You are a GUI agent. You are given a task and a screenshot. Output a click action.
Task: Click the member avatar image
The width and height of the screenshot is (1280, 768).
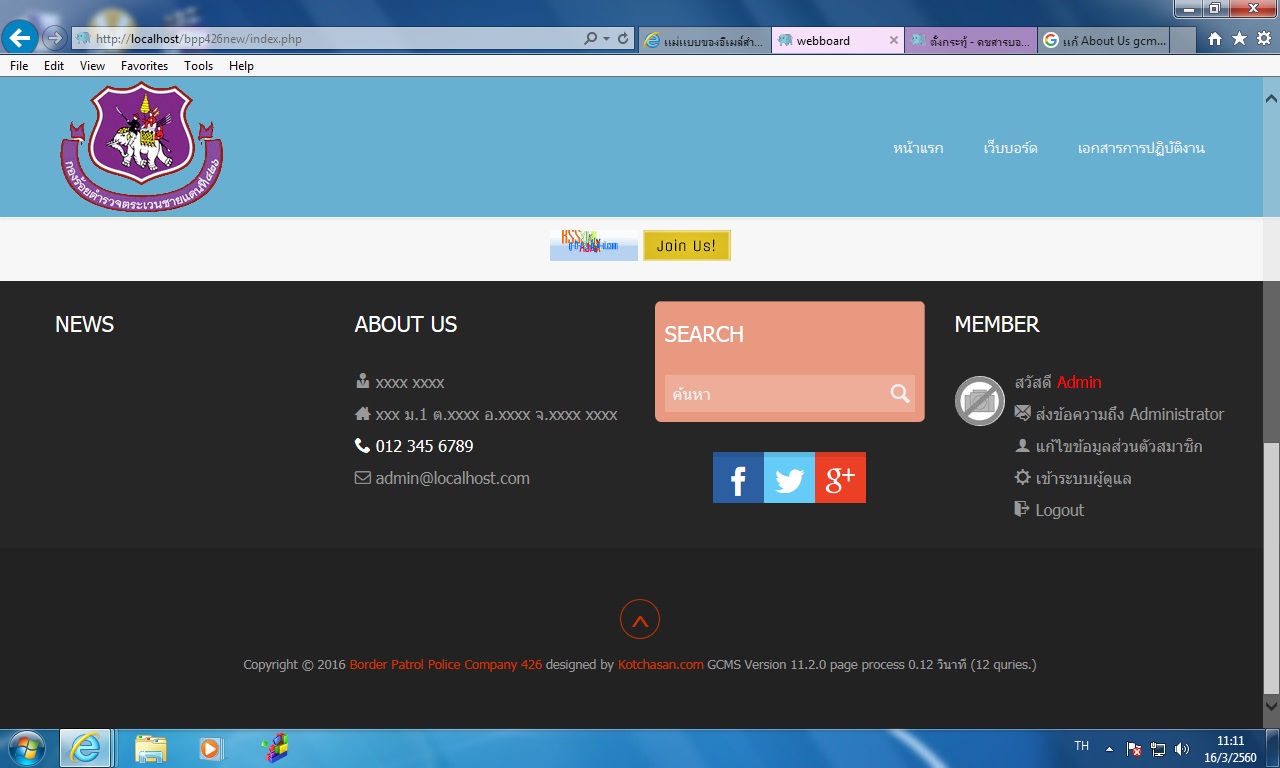(x=979, y=401)
